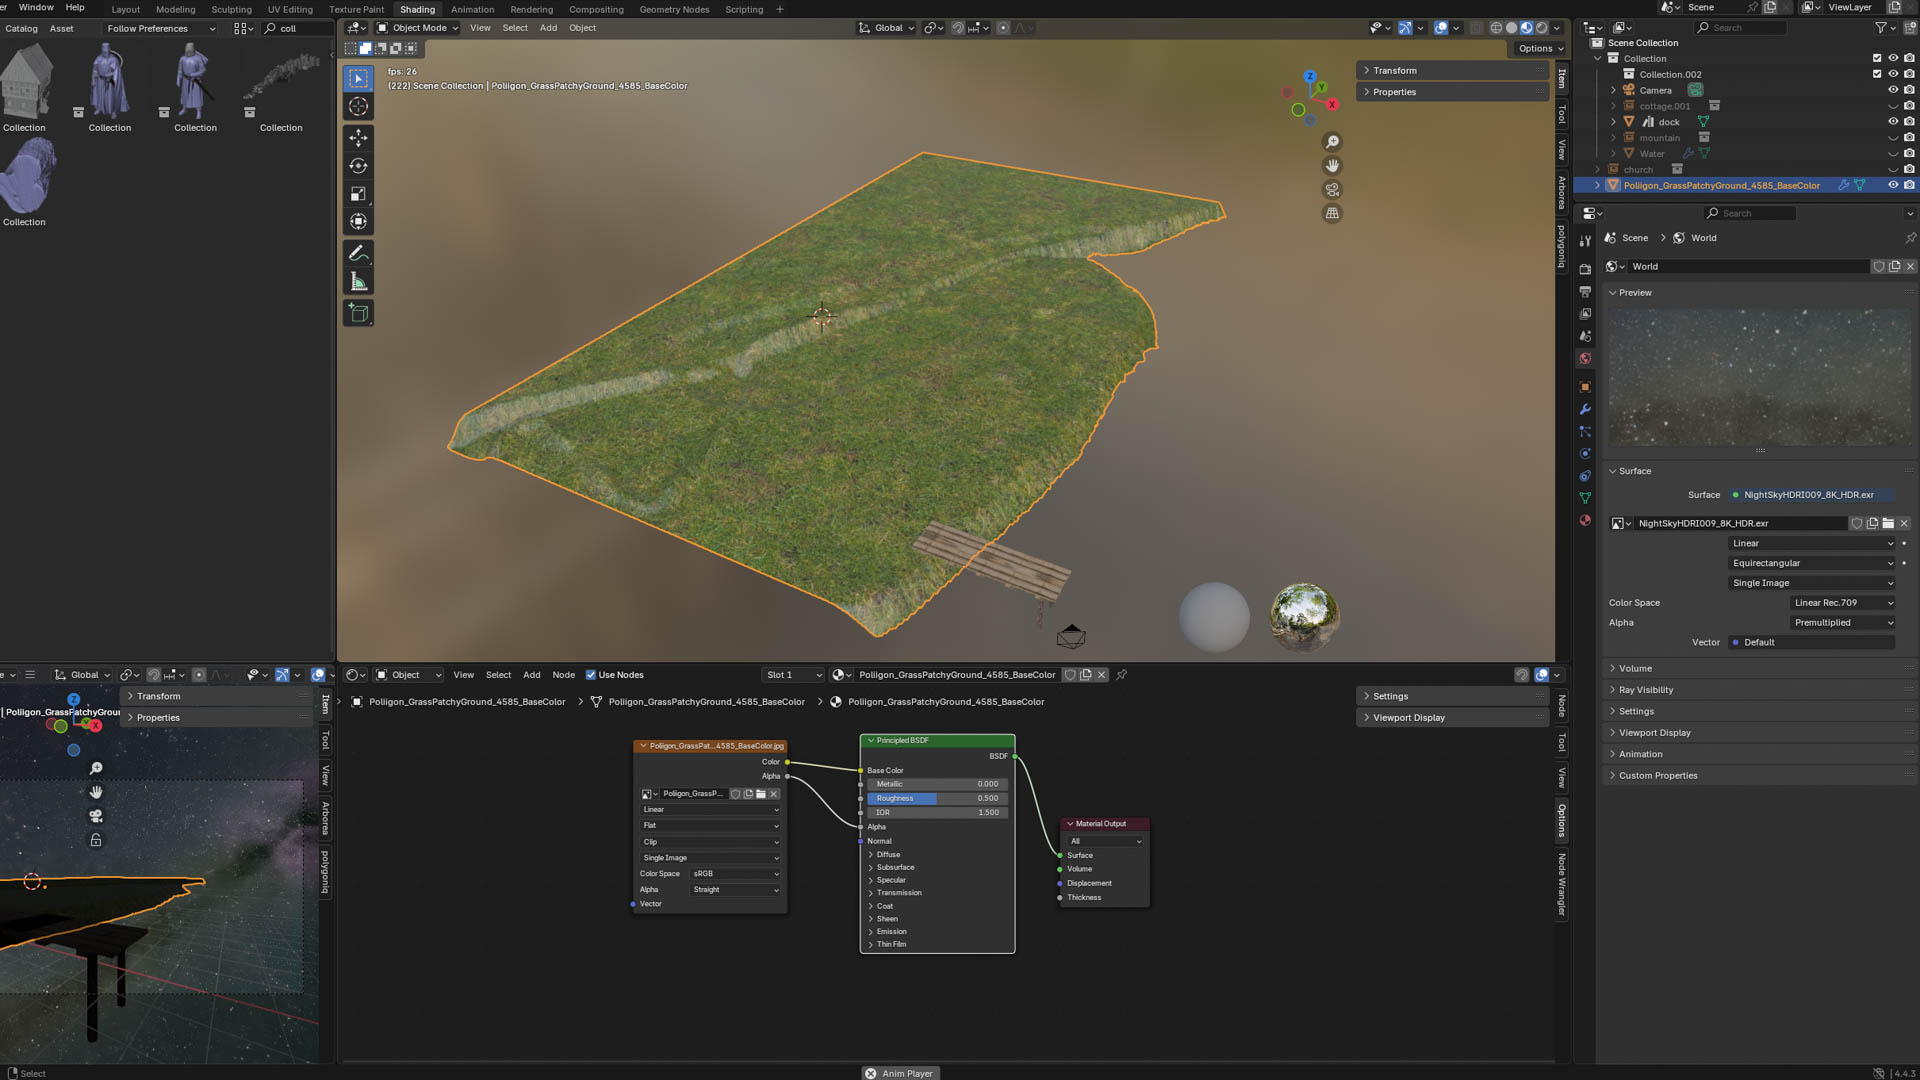Adjust the Roughness slider on Principled BSDF
Viewport: 1920px width, 1080px height.
937,798
